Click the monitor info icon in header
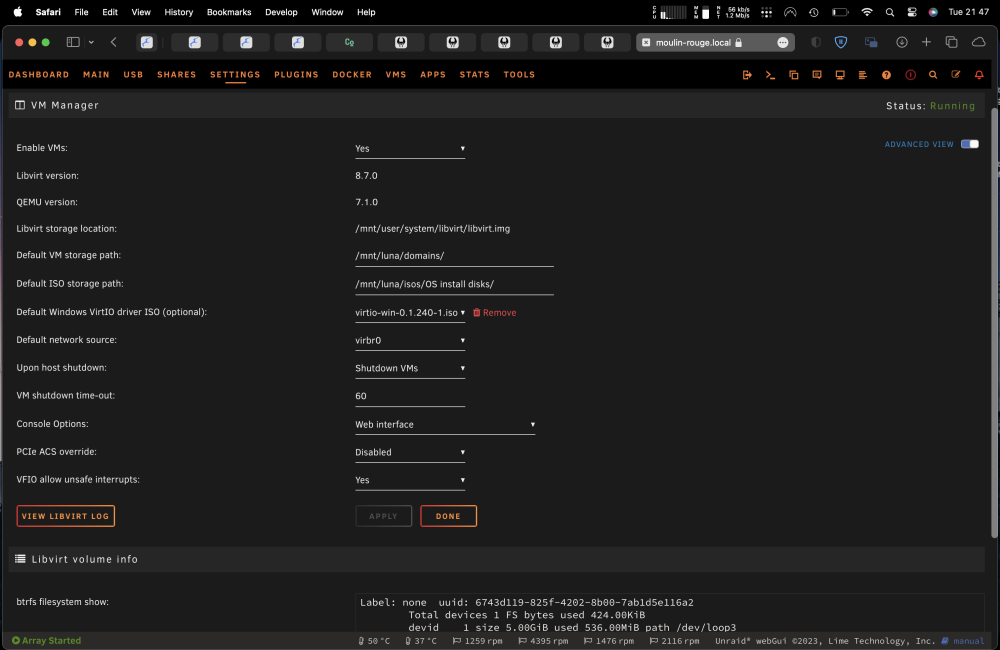The width and height of the screenshot is (1000, 650). click(x=840, y=75)
